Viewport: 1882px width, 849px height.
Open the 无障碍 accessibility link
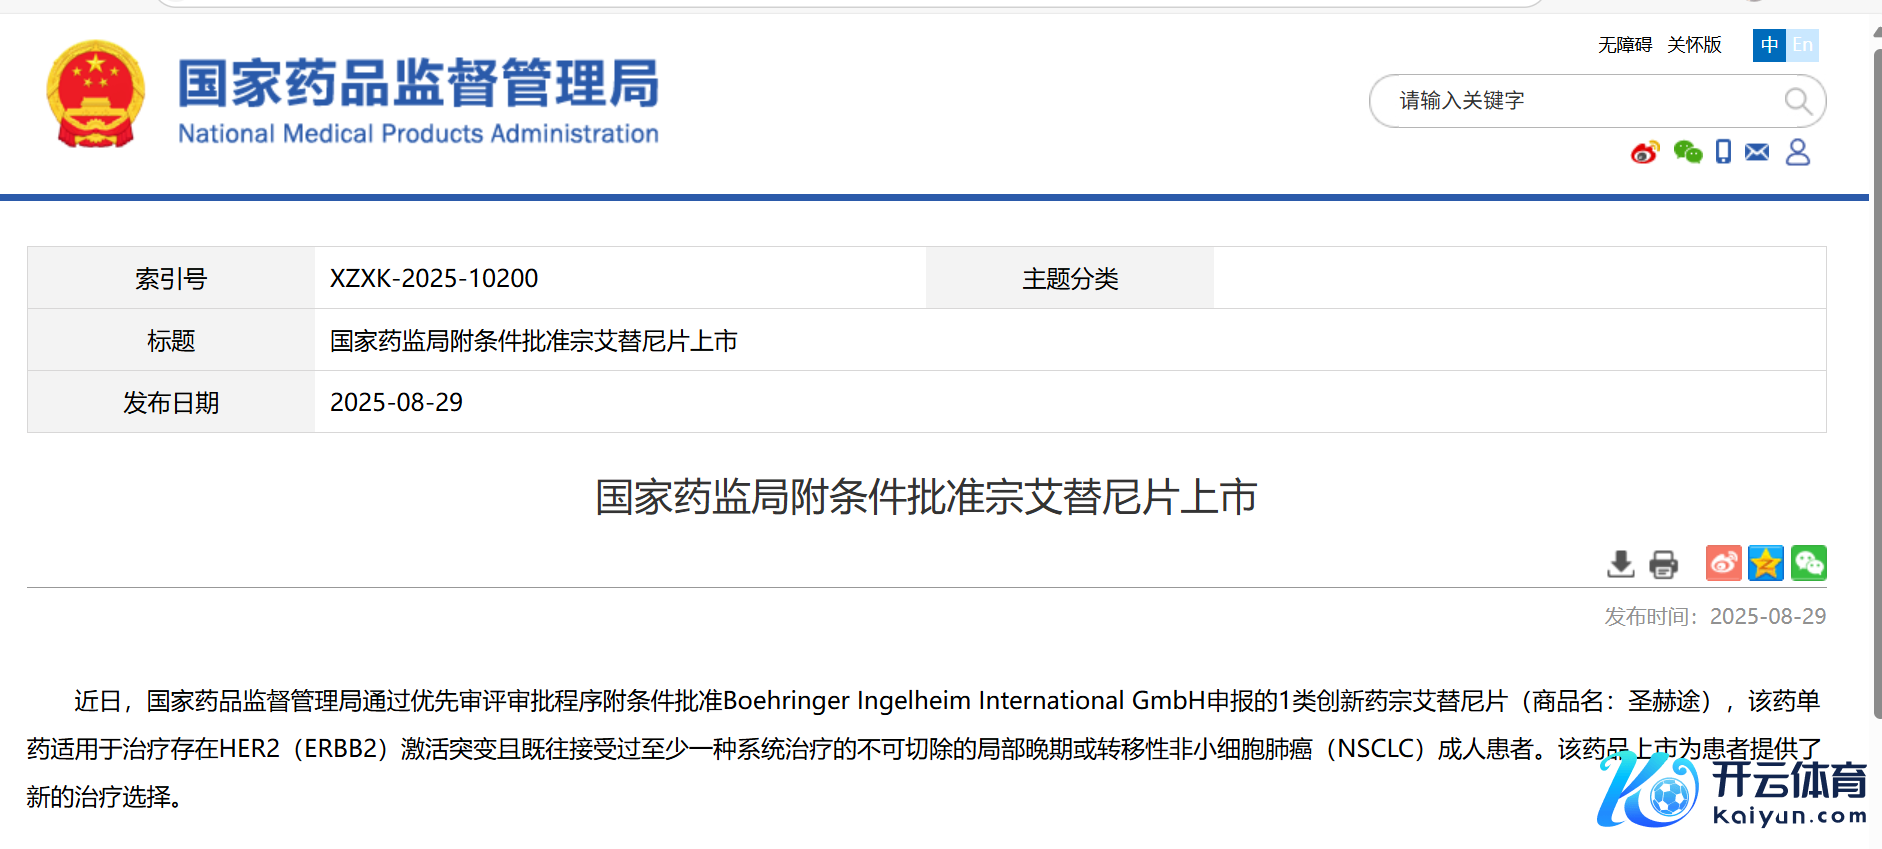coord(1624,45)
